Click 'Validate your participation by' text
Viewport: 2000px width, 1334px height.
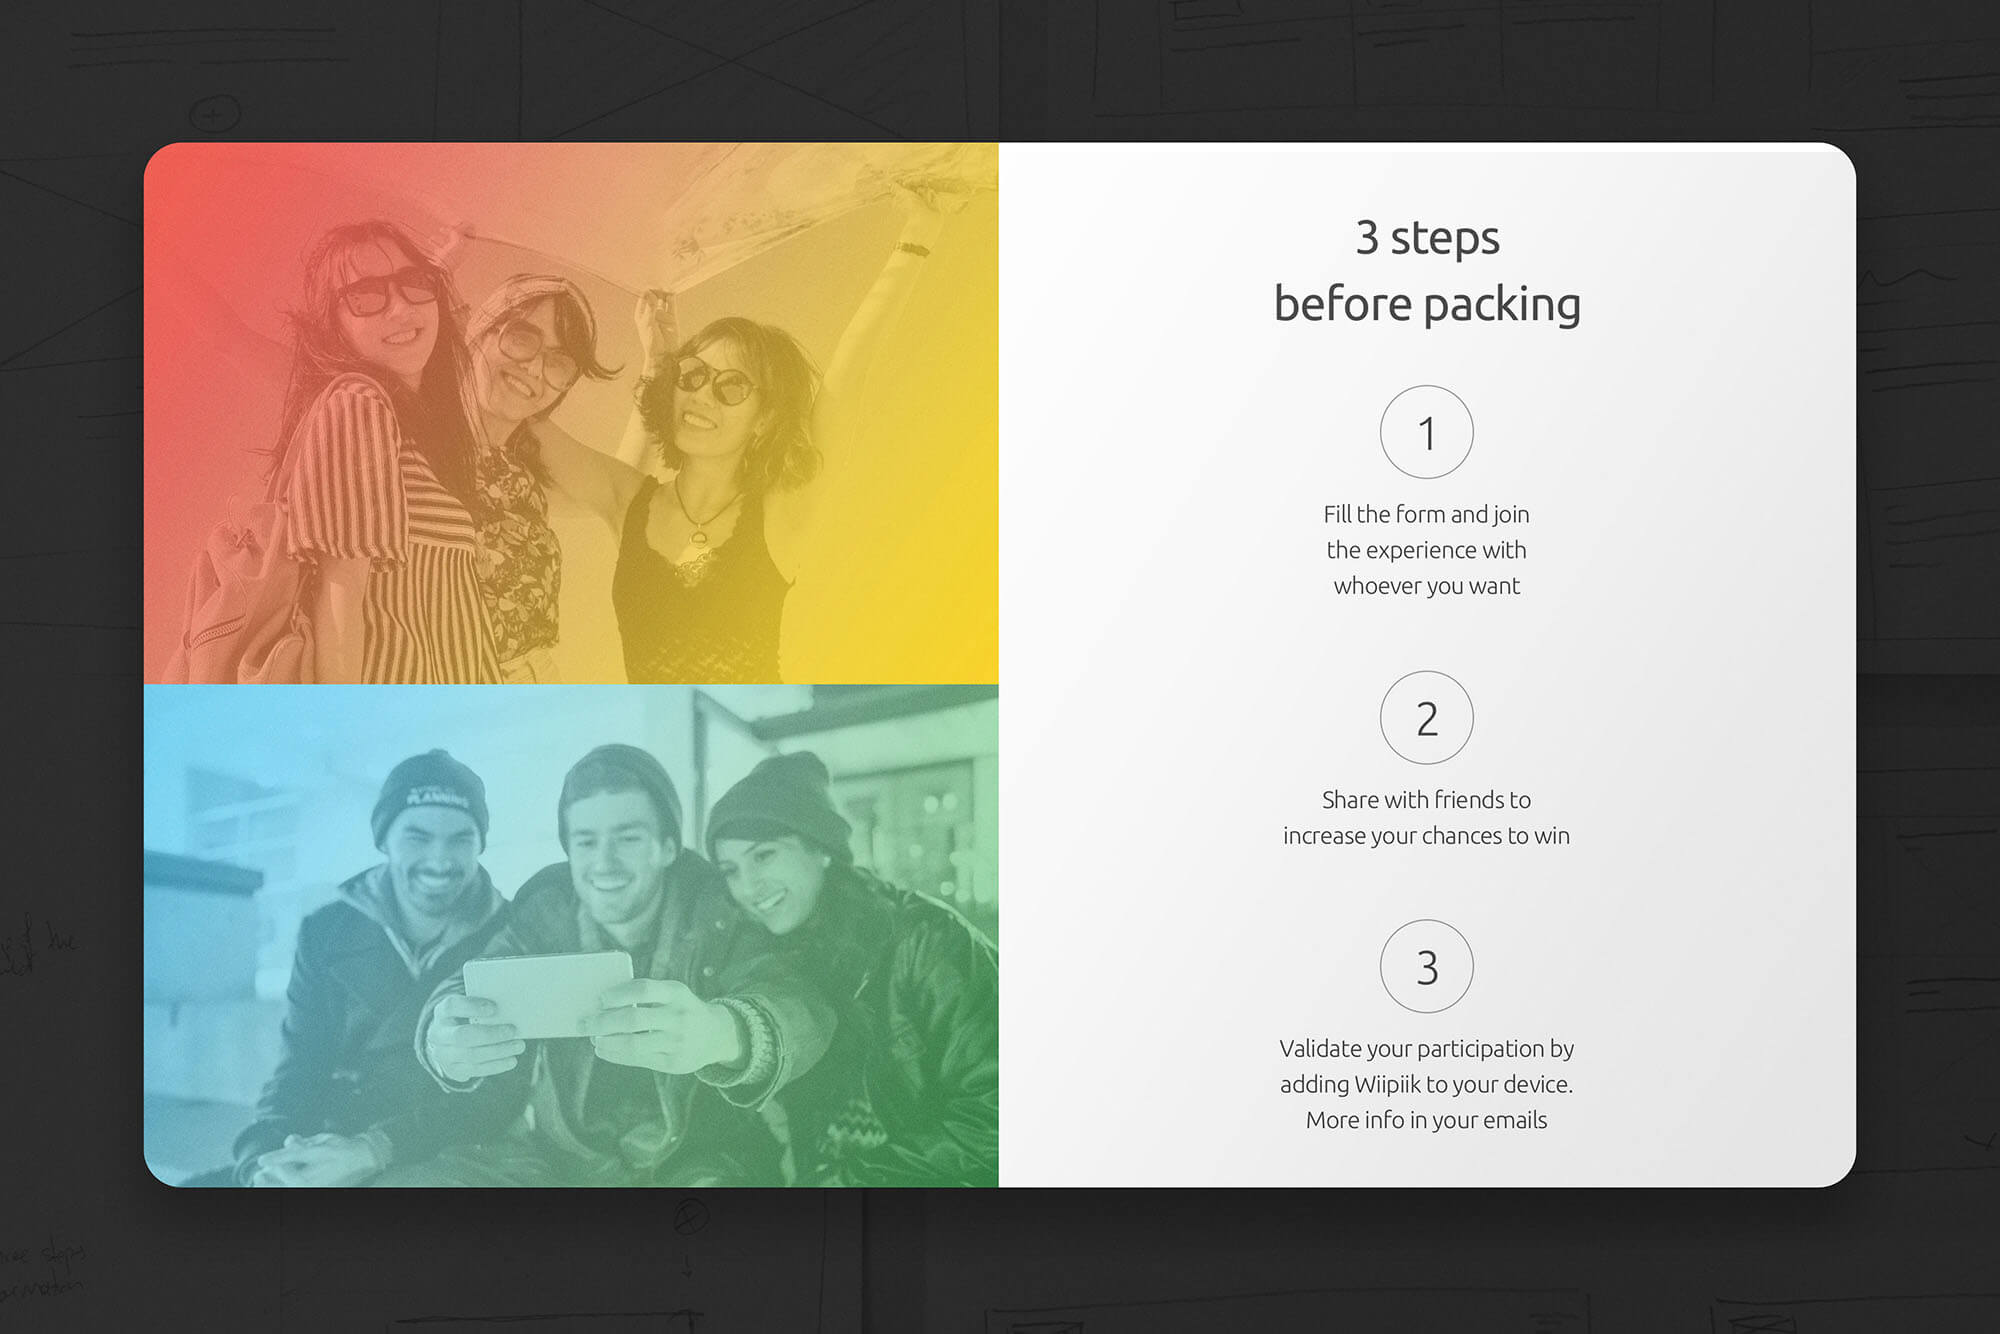[x=1426, y=1048]
